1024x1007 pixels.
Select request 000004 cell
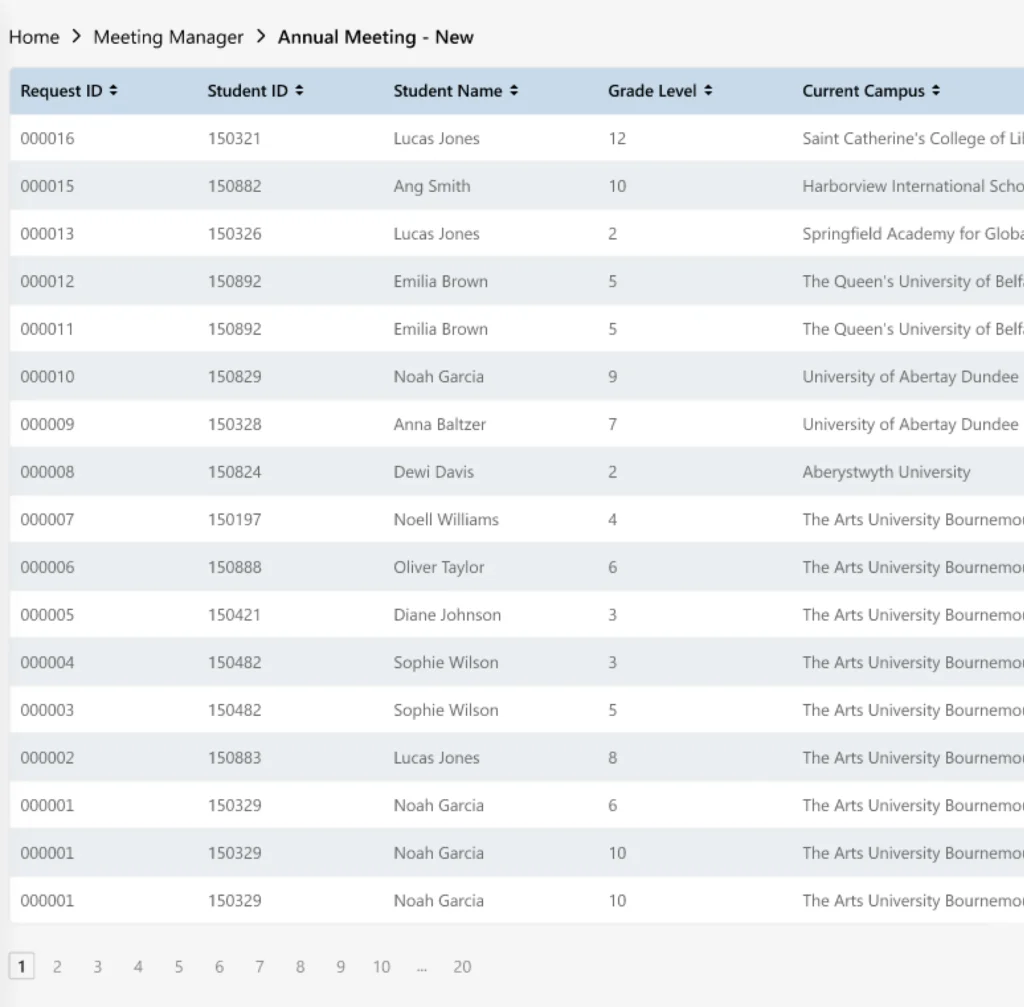[47, 663]
